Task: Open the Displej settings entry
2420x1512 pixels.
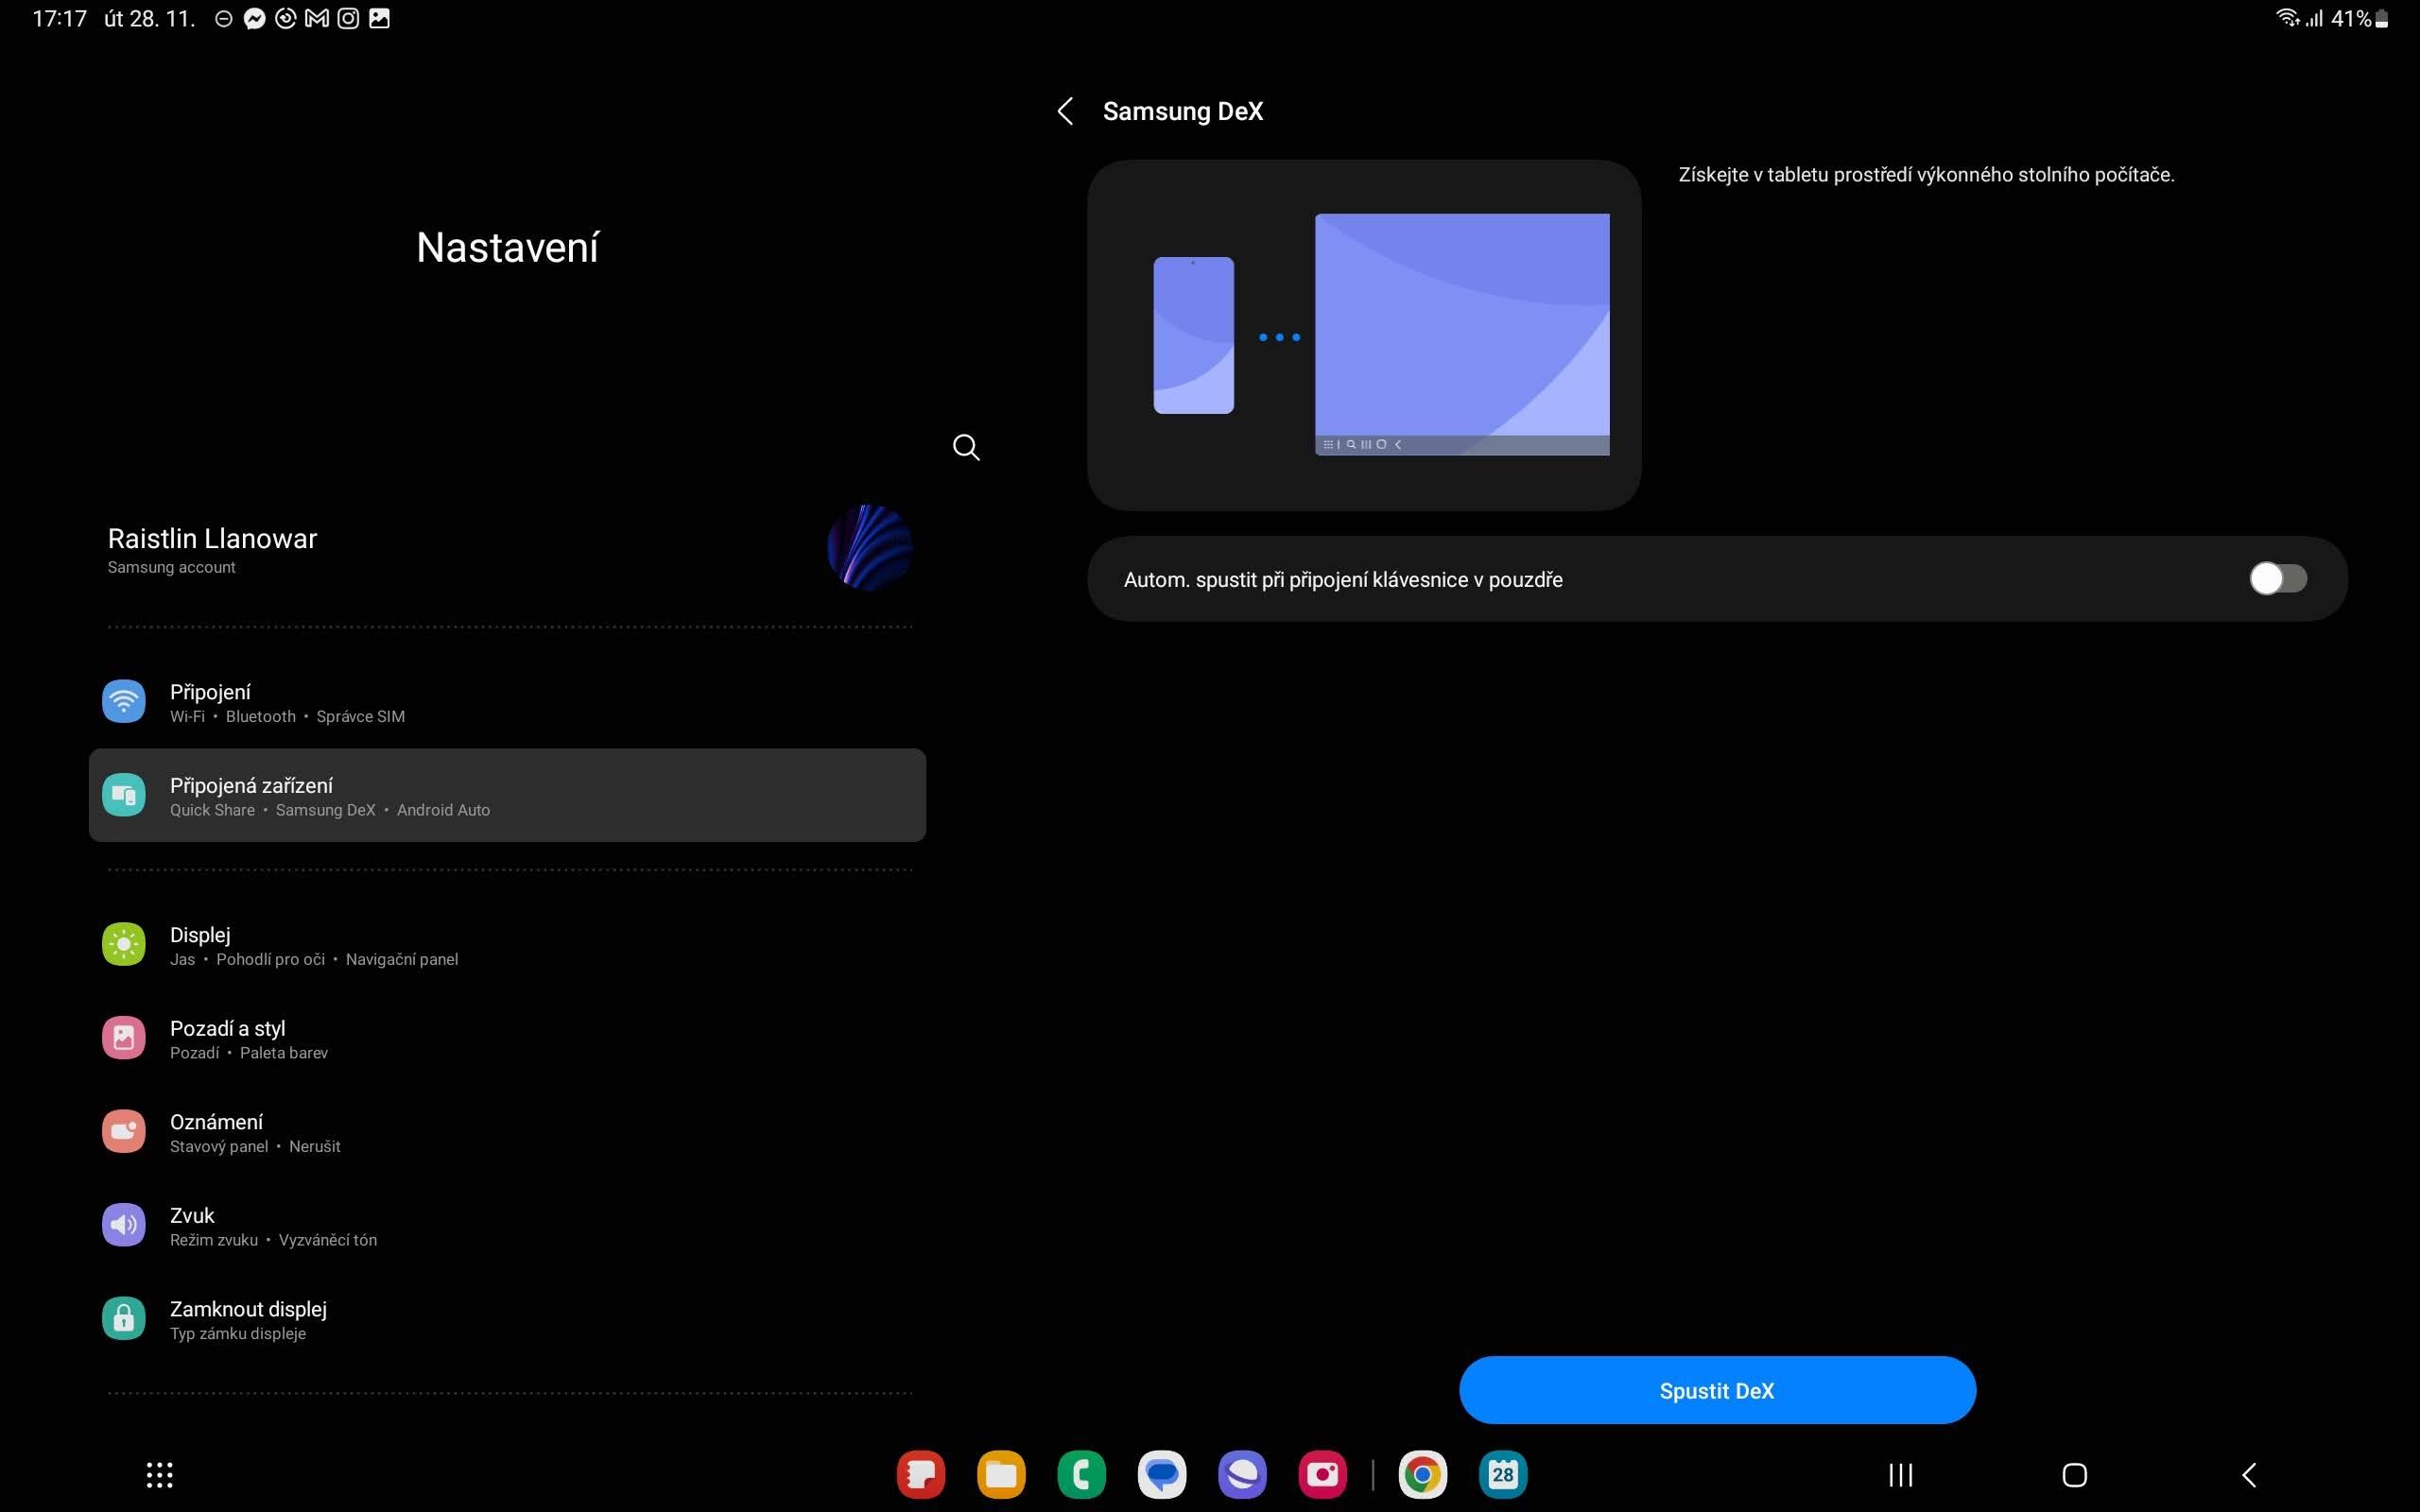Action: point(507,945)
